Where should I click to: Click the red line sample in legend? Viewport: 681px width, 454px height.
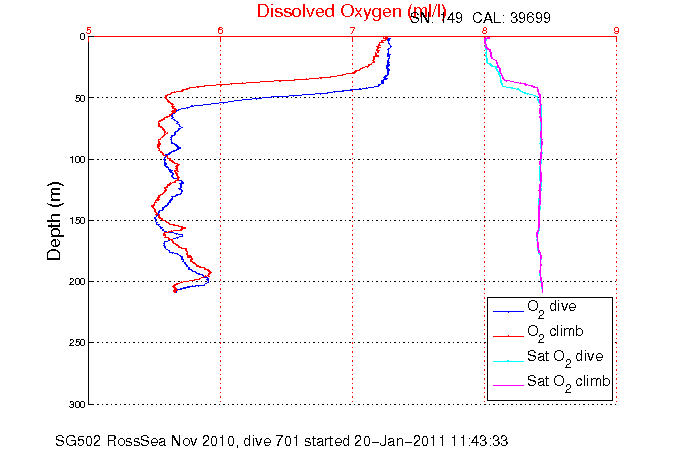[x=508, y=336]
